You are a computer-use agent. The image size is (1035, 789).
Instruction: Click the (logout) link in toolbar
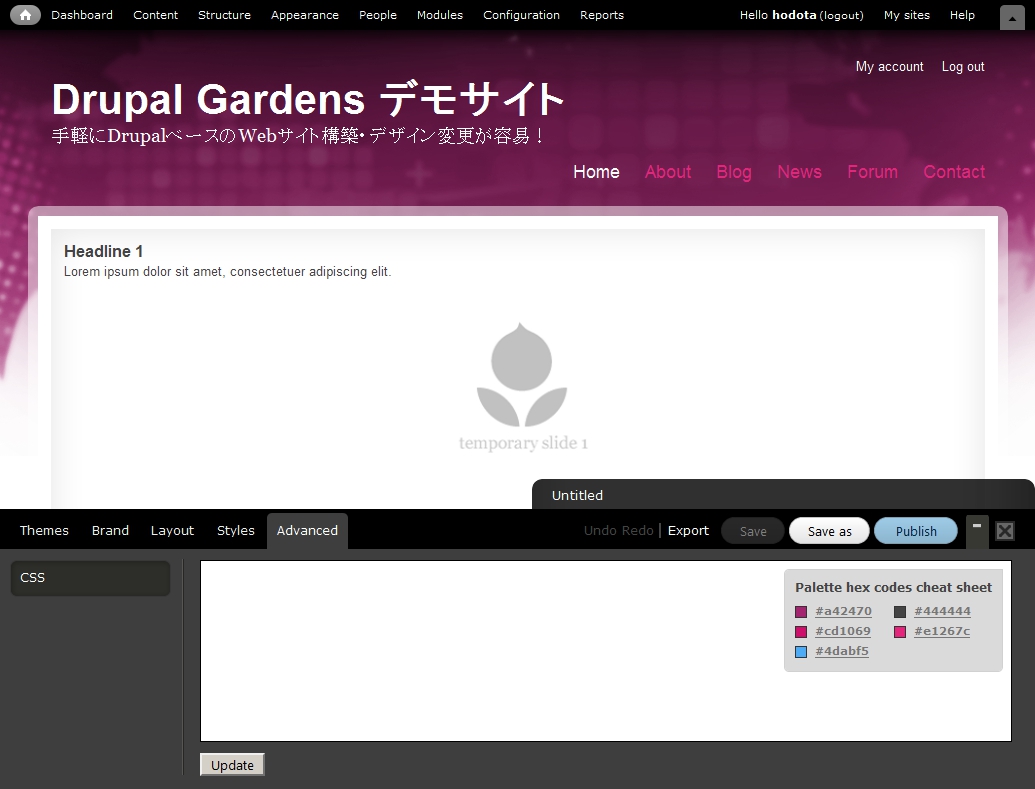click(841, 15)
